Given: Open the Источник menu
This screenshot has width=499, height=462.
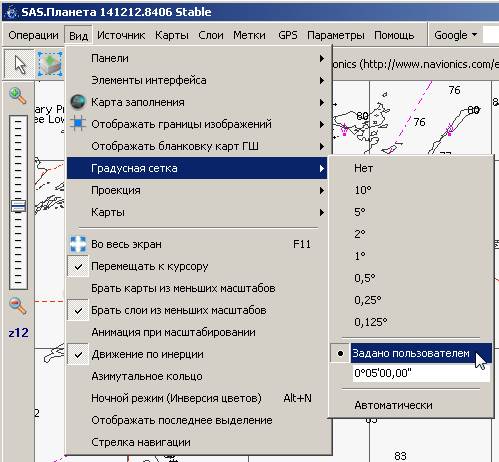Looking at the screenshot, I should coord(121,35).
